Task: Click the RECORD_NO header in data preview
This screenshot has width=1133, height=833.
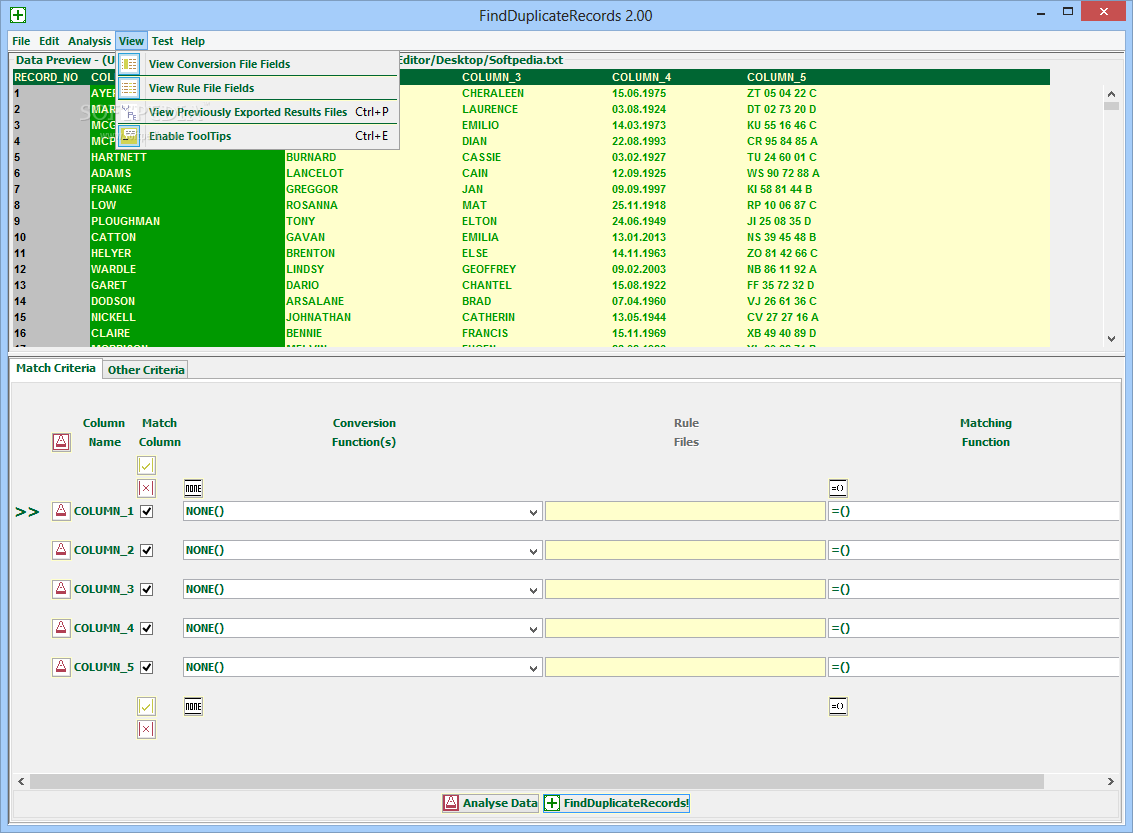Action: coord(46,77)
